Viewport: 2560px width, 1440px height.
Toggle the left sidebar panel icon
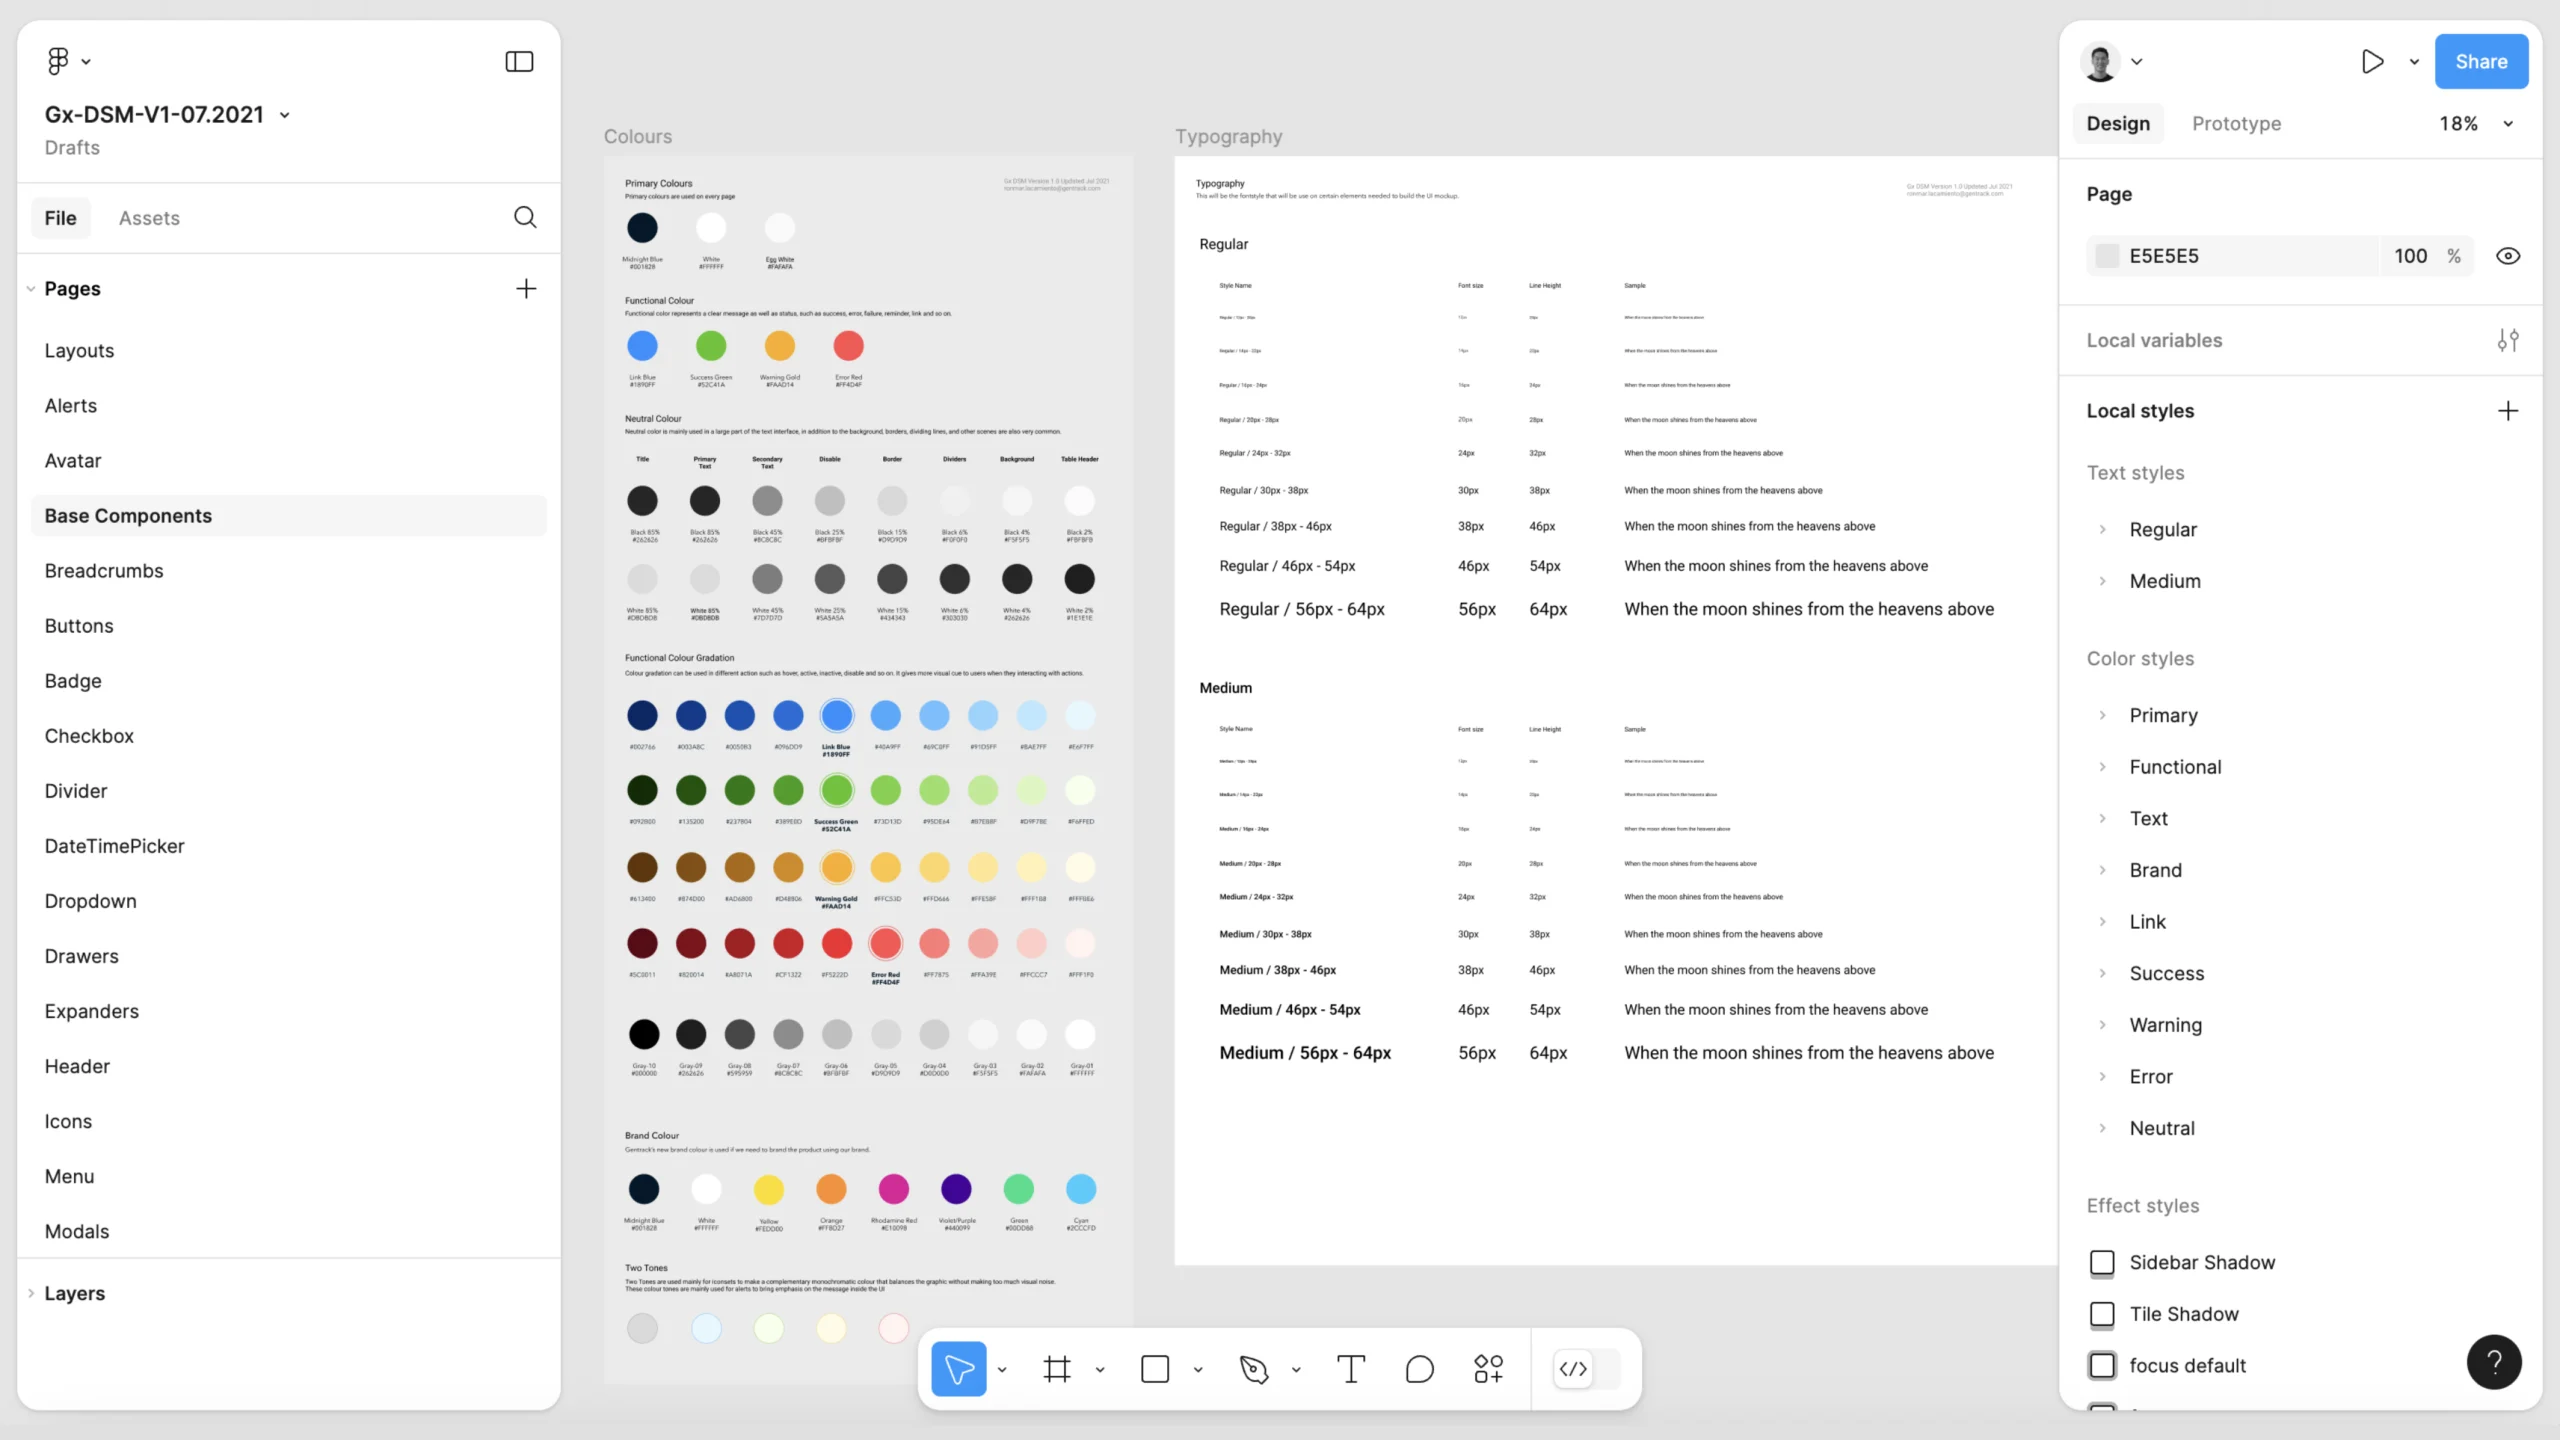point(519,62)
